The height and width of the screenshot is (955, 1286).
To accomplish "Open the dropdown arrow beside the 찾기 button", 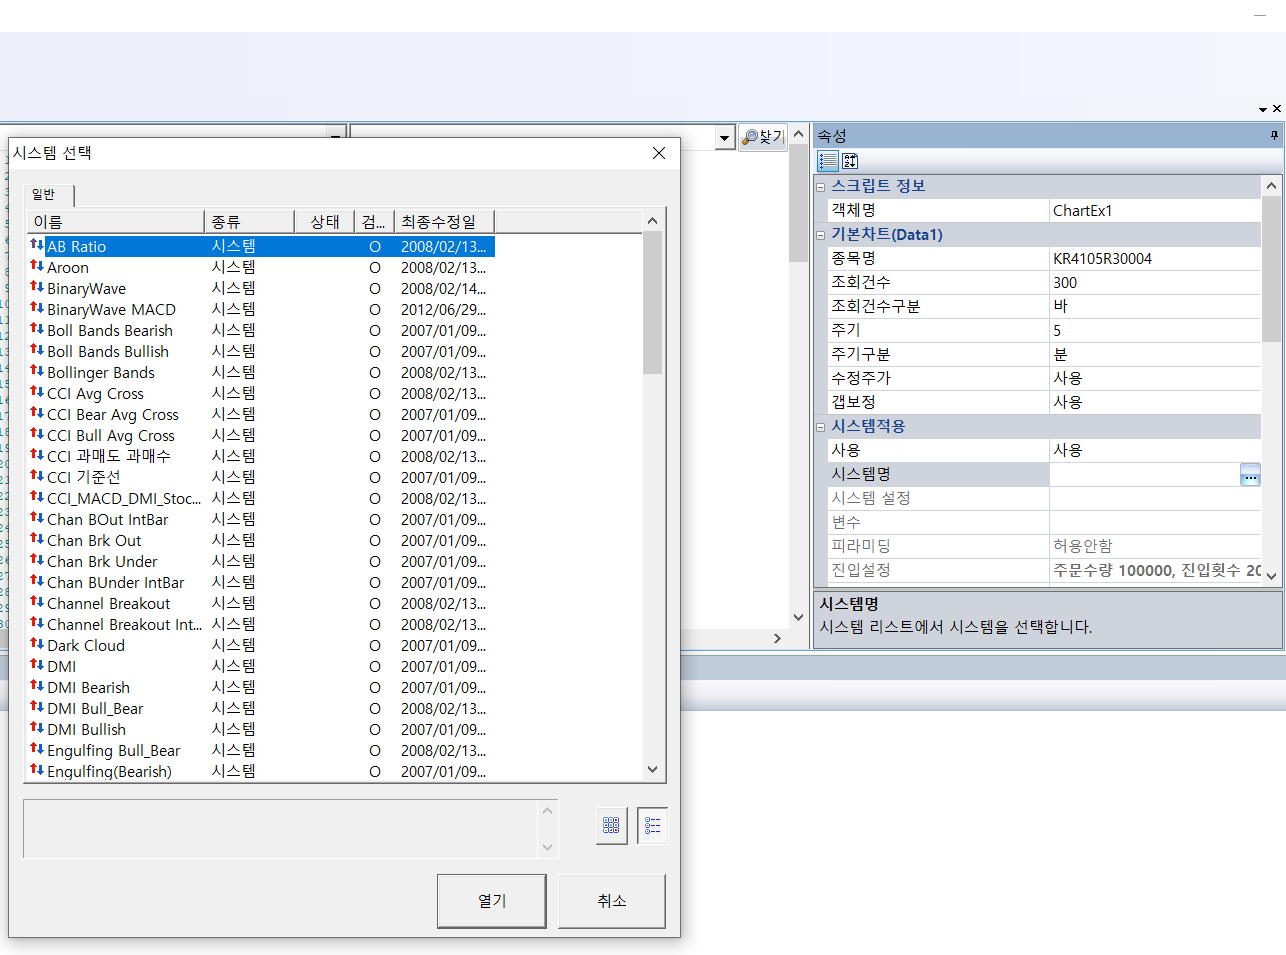I will tap(725, 138).
